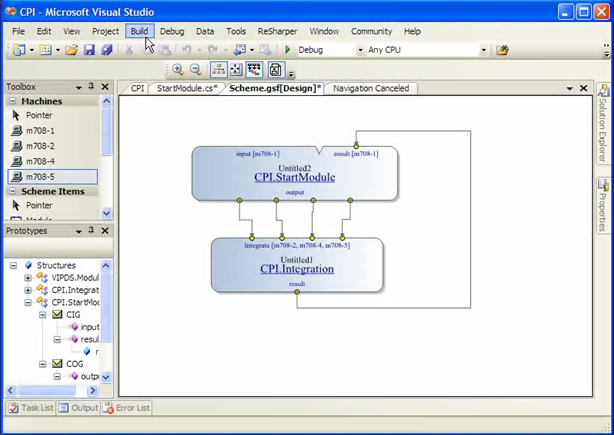Click the New Project toolbar icon
Screen dimensions: 614x435
[x=19, y=50]
